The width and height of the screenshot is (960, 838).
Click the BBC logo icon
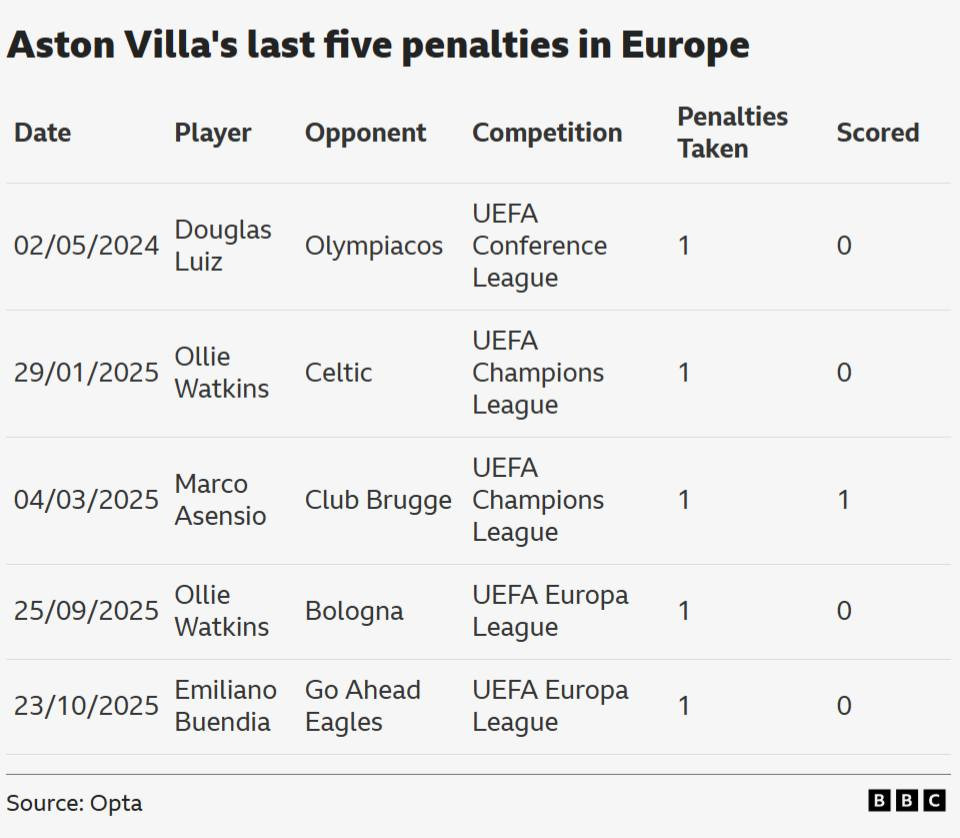coord(906,800)
